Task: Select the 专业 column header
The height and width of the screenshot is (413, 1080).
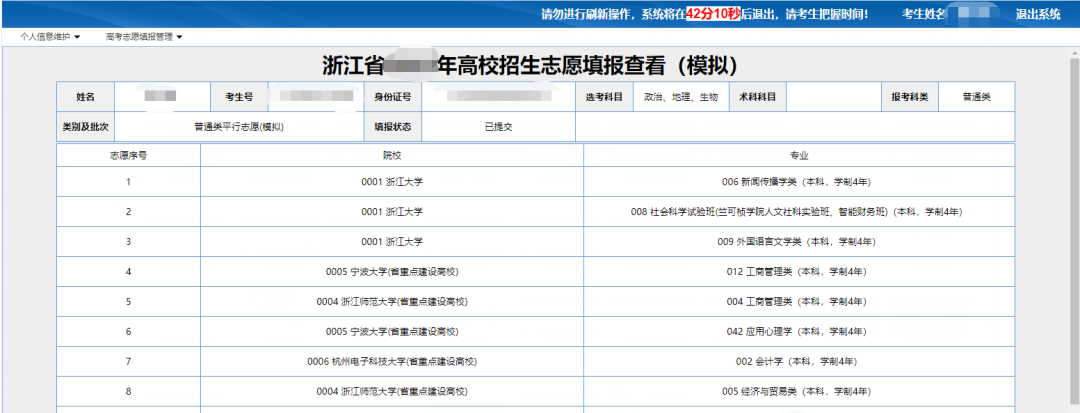Action: pyautogui.click(x=799, y=156)
